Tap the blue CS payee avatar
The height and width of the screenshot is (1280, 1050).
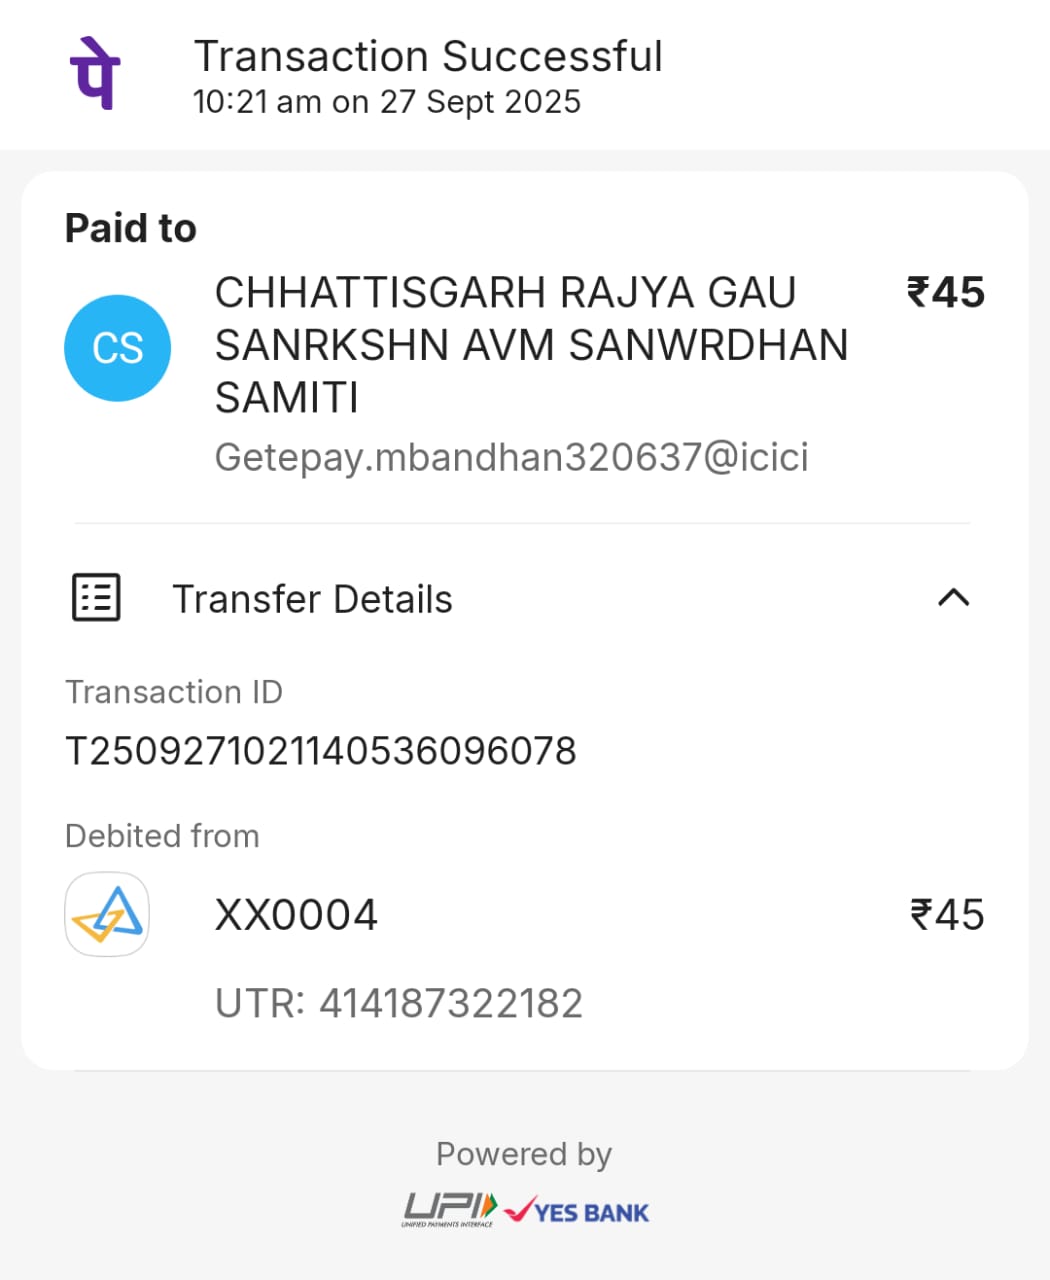coord(118,348)
